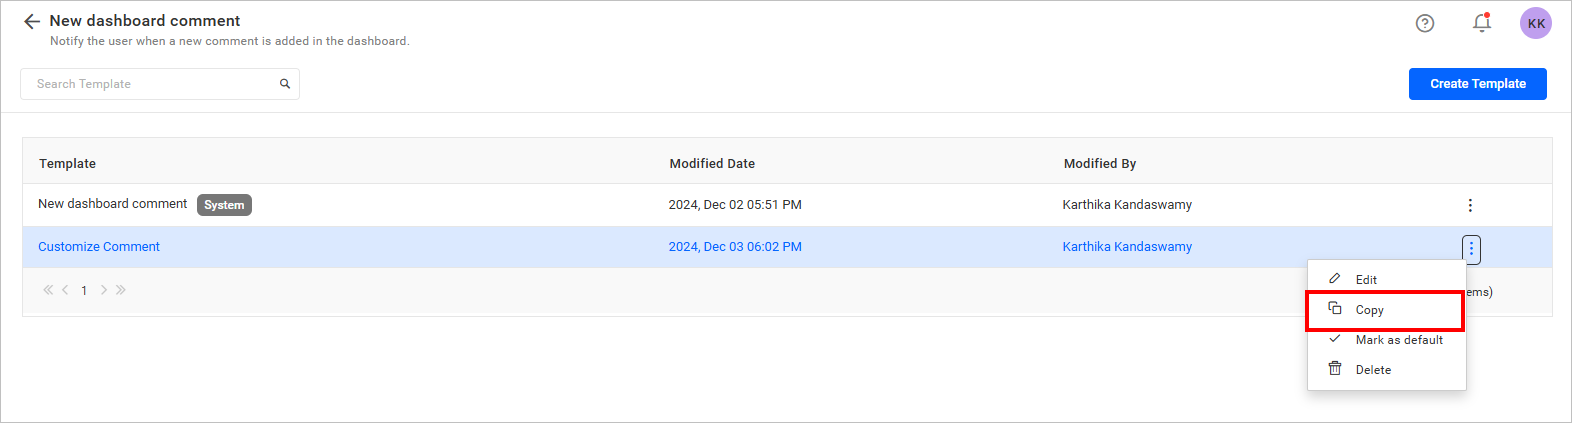Screen dimensions: 1572x423
Task: Click the Create Template button
Action: click(x=1477, y=84)
